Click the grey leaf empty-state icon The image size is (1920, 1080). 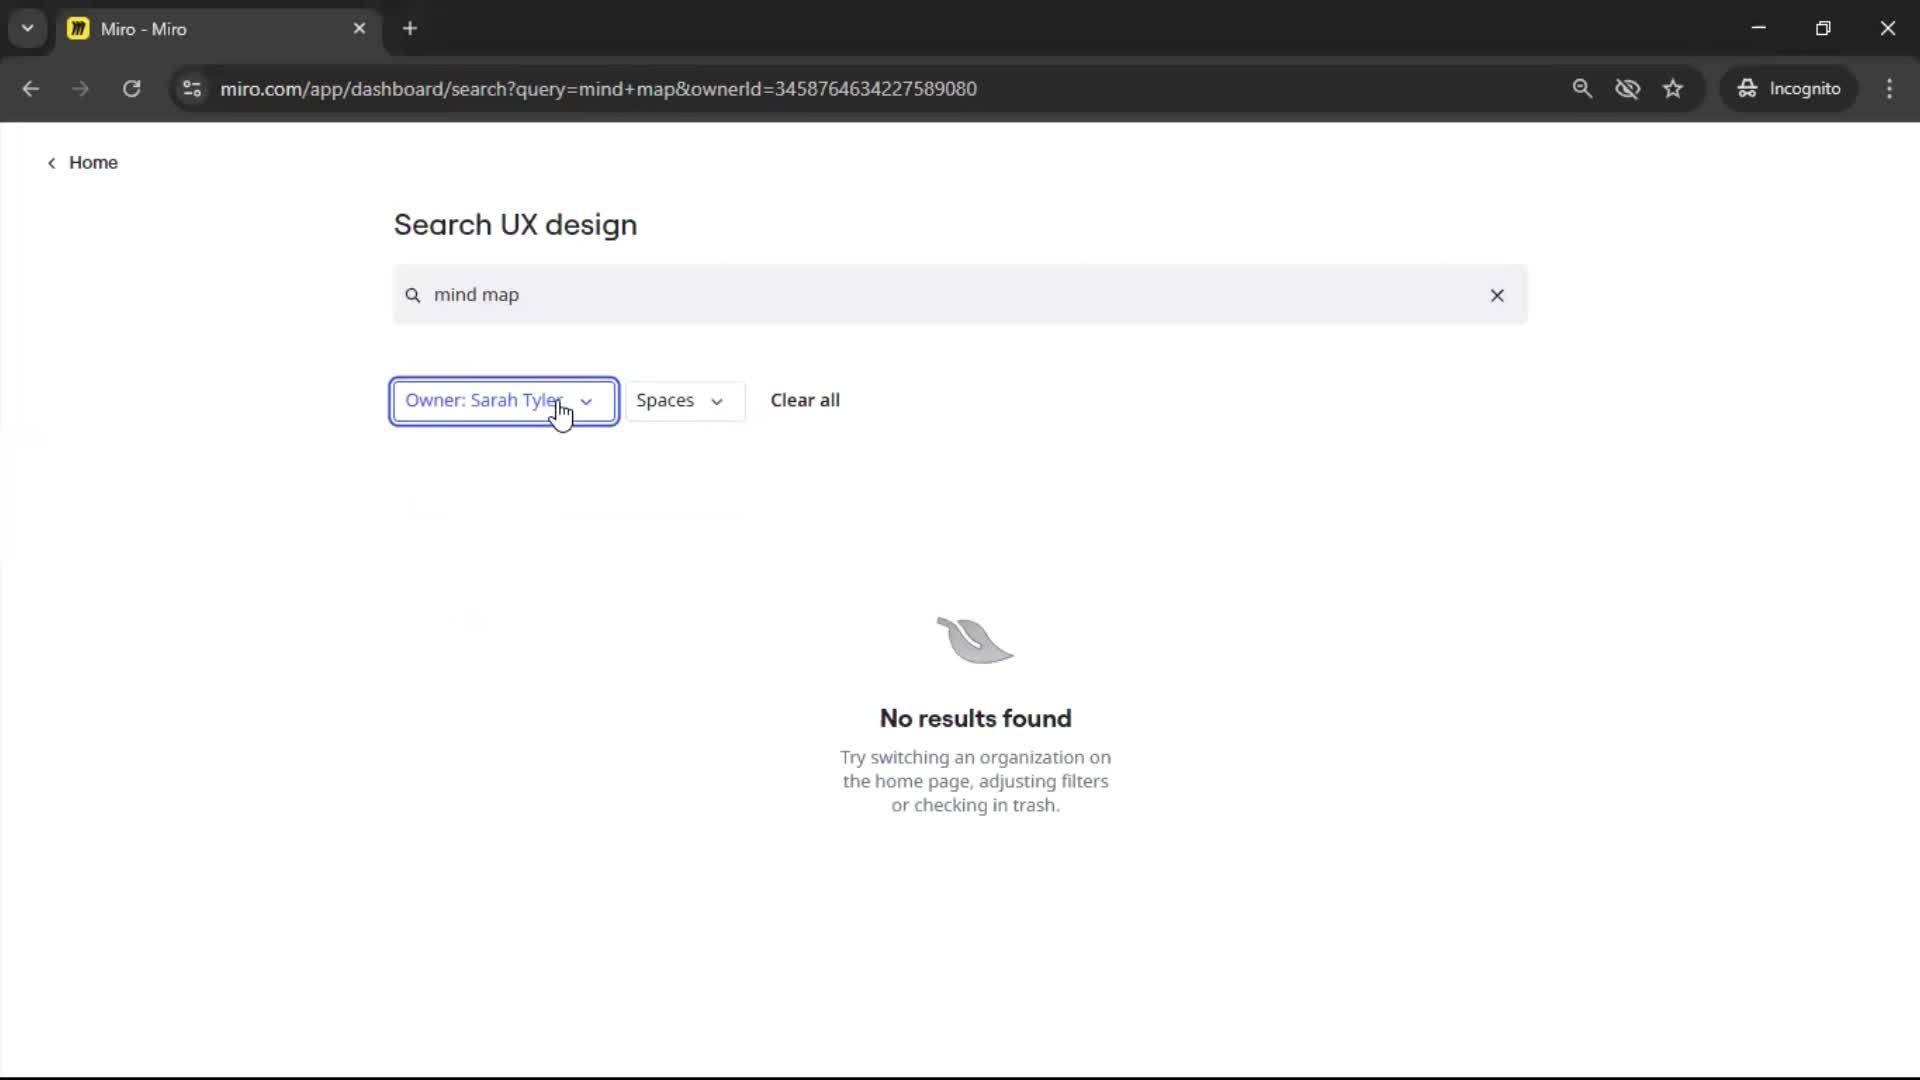[x=975, y=640]
